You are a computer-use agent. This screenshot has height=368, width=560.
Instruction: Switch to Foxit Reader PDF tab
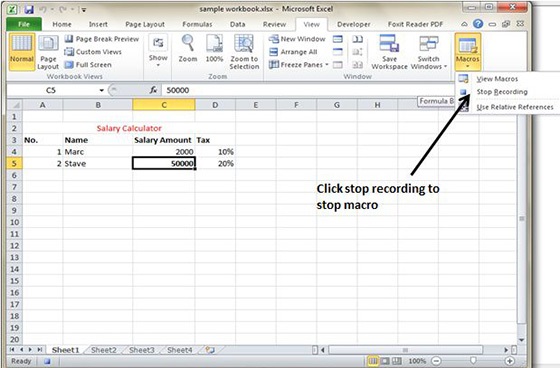pos(415,24)
